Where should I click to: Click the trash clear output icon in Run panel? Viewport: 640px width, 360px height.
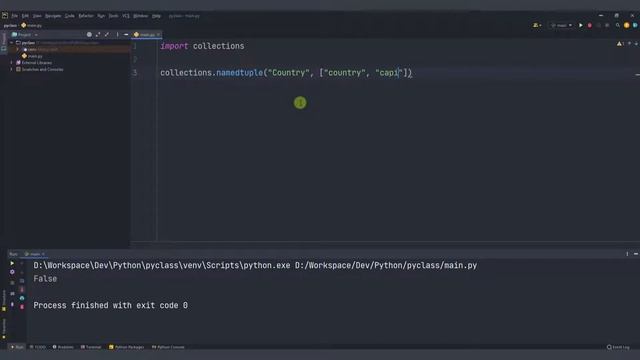[x=22, y=307]
